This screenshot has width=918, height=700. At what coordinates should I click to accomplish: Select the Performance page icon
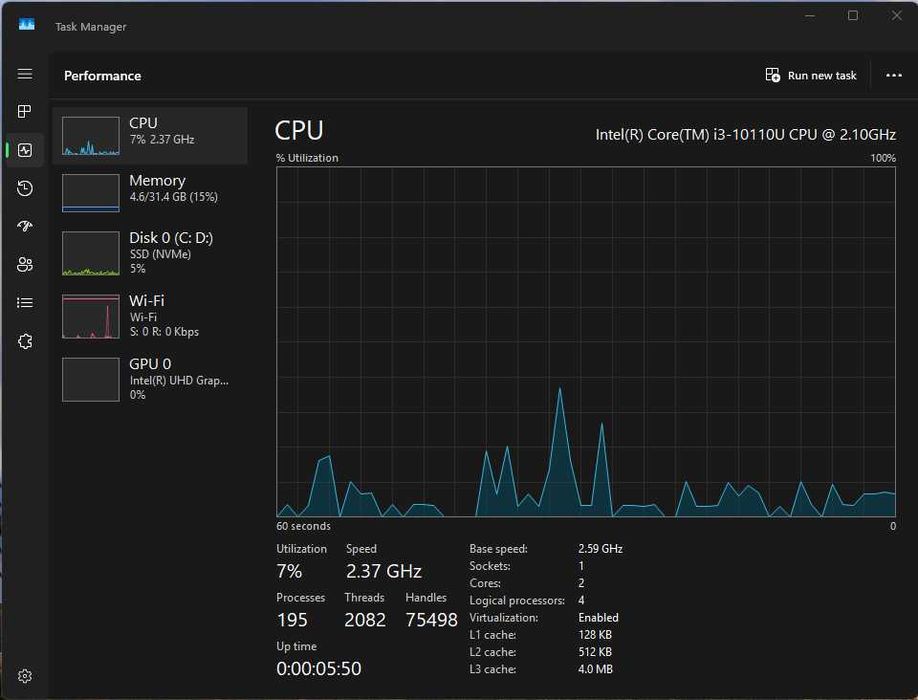[25, 150]
